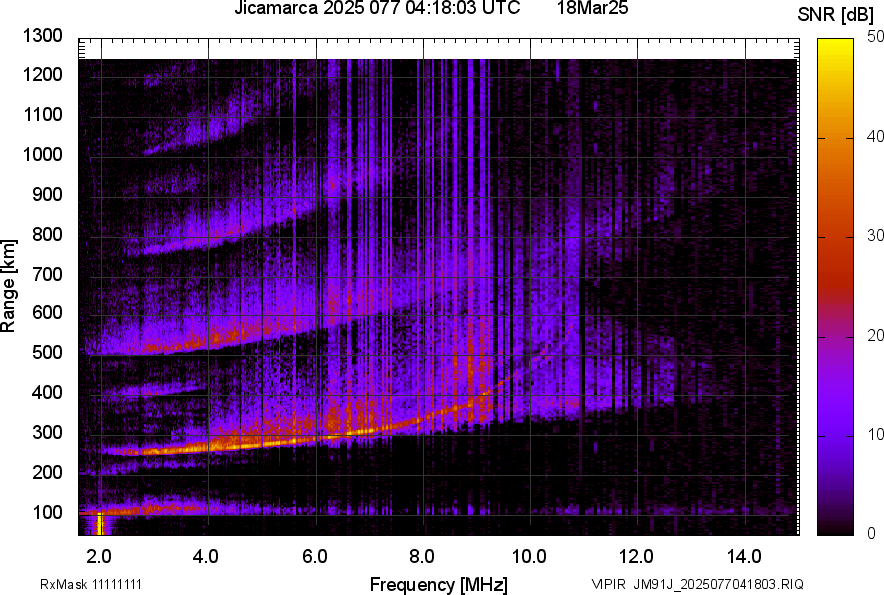This screenshot has width=884, height=595.
Task: Click the '40' colorbar tick value
Action: (876, 136)
